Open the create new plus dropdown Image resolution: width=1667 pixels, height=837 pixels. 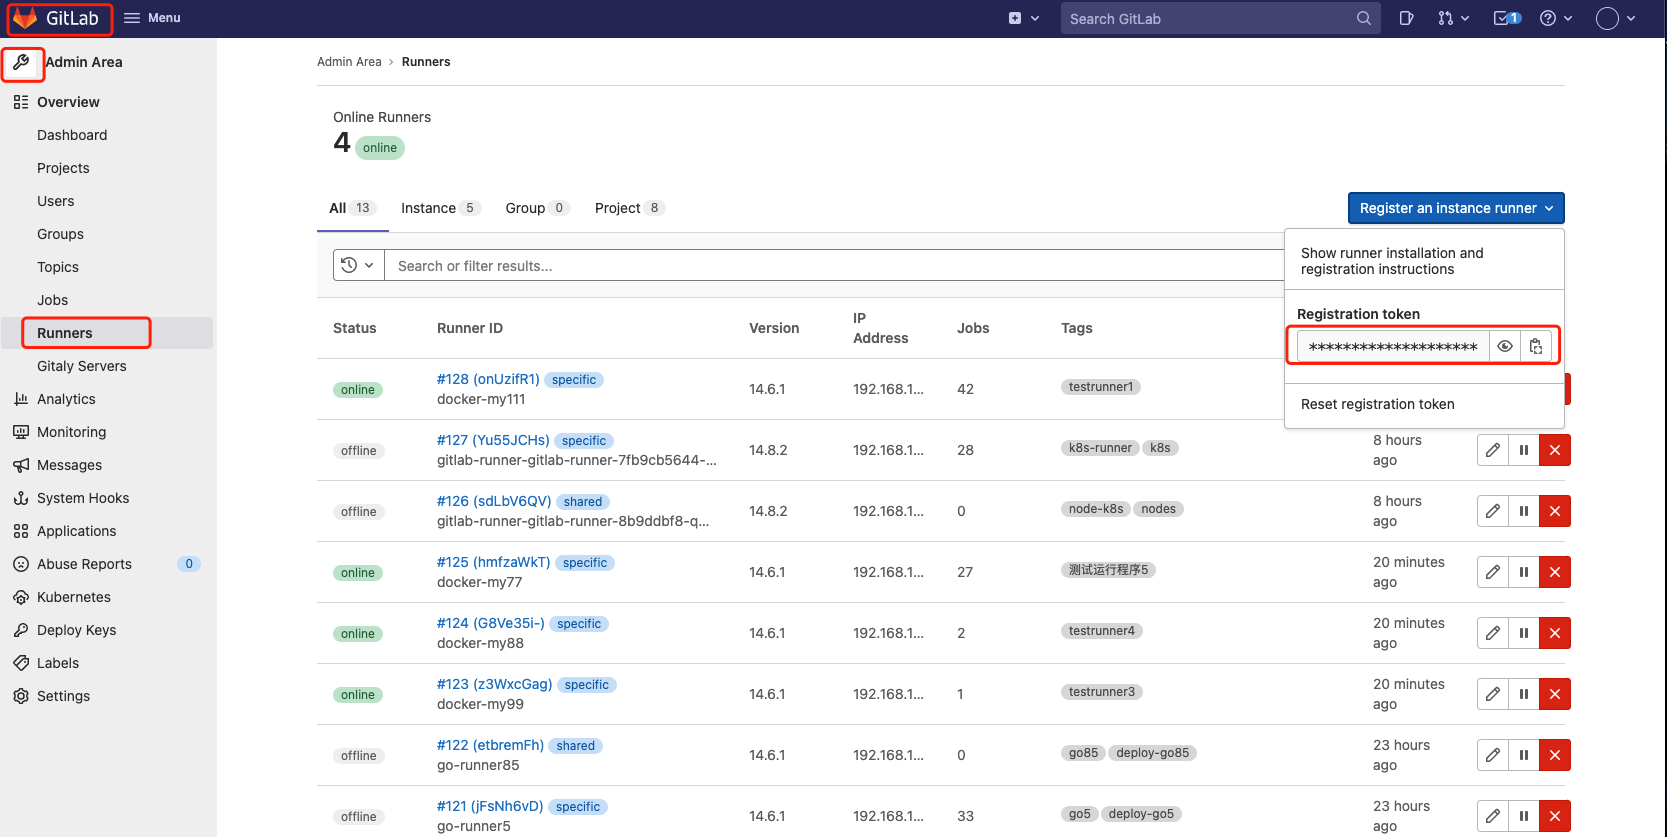[x=1024, y=18]
